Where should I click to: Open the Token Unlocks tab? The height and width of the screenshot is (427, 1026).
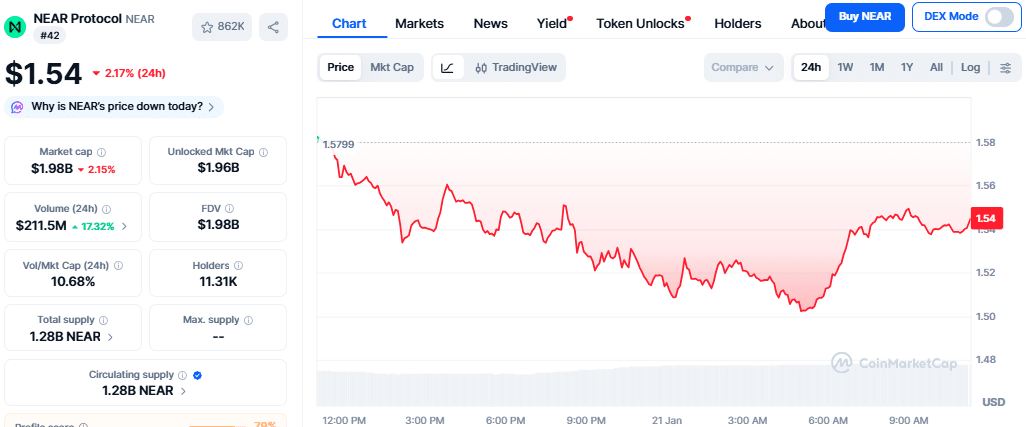(640, 24)
